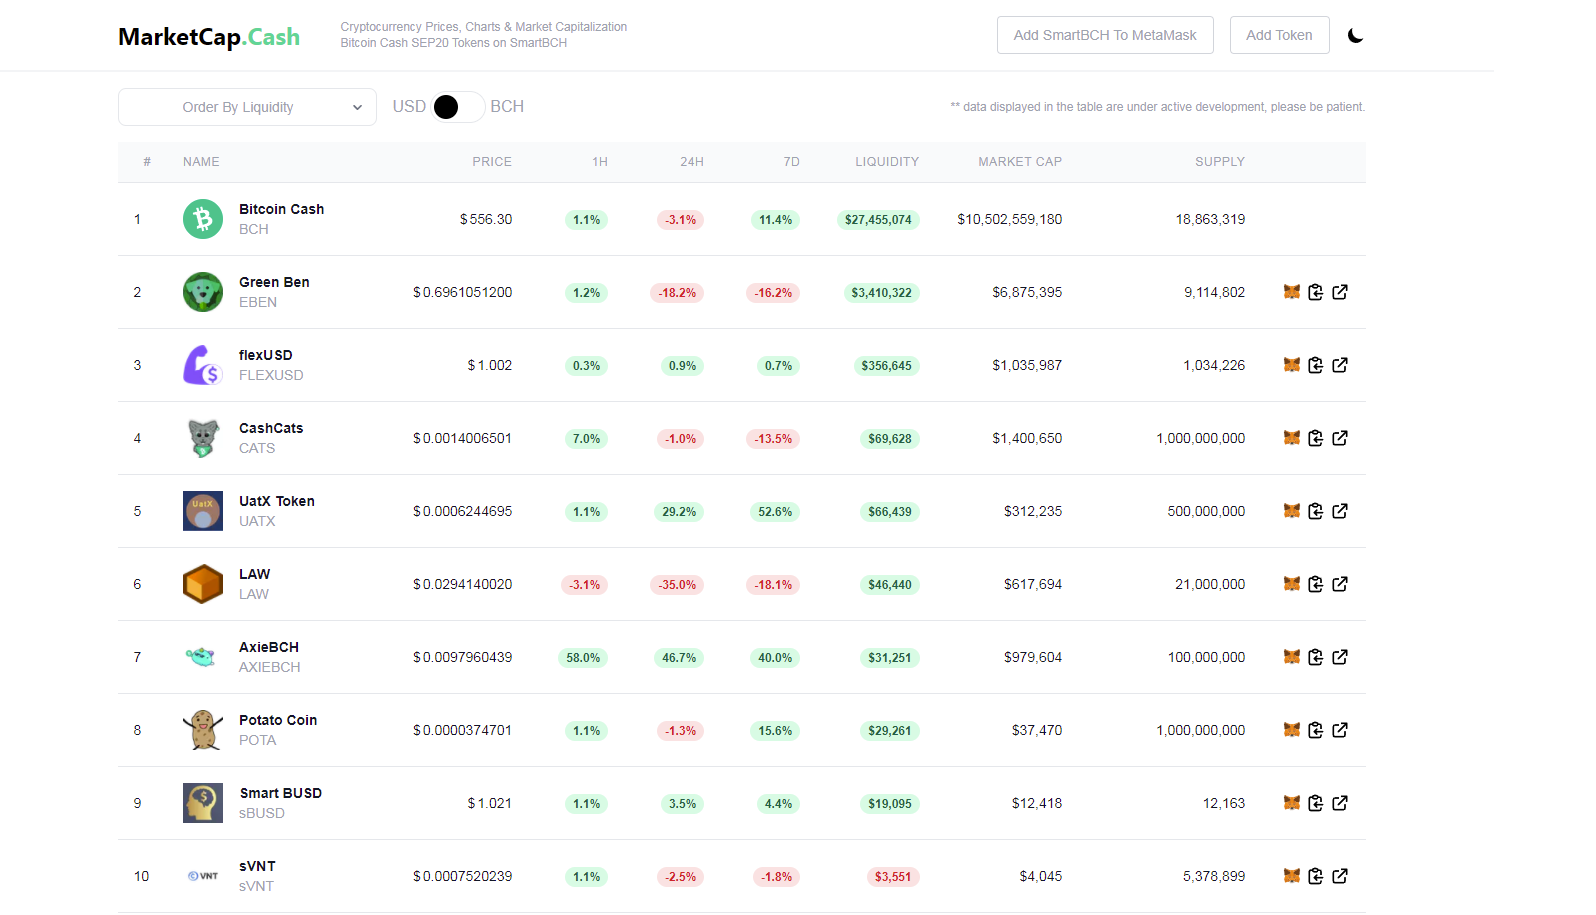Copy the Potato Coin contract address
This screenshot has height=915, width=1596.
point(1316,730)
